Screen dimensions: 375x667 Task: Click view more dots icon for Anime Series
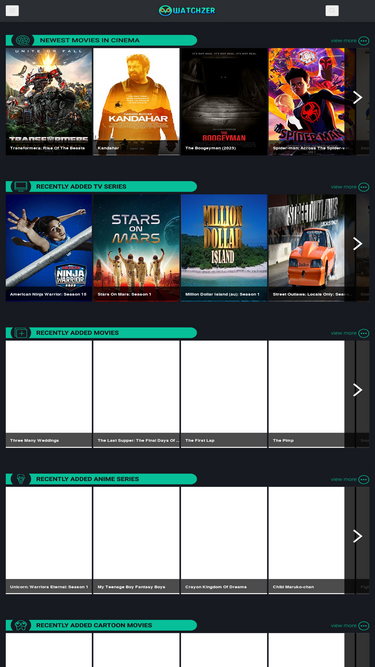tap(364, 479)
